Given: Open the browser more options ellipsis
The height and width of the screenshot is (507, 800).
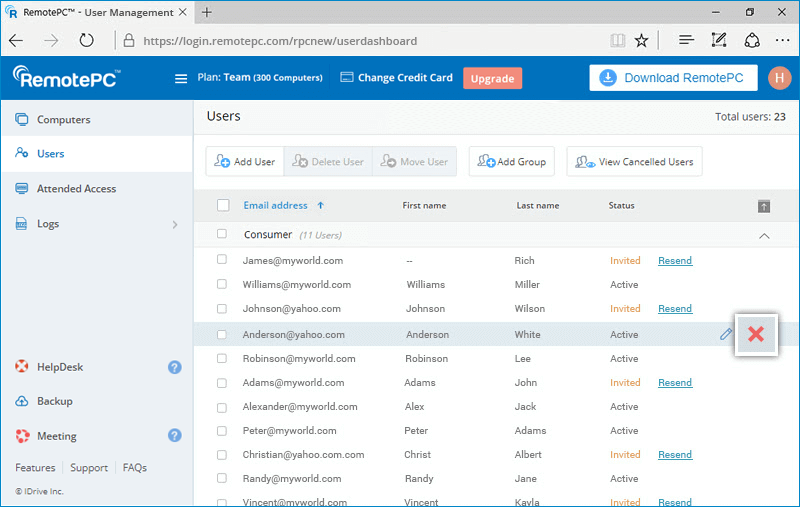Looking at the screenshot, I should pos(782,40).
